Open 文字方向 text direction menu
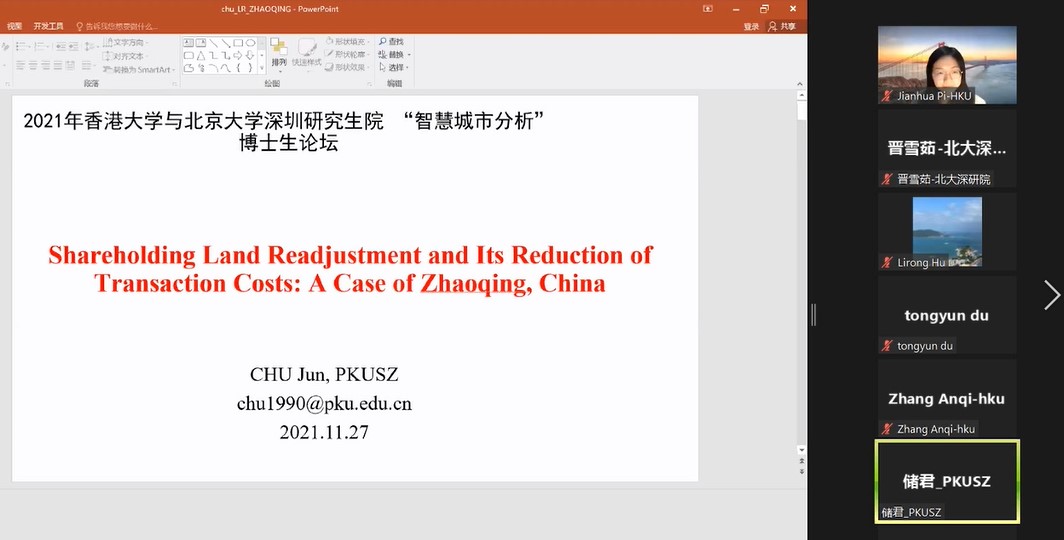 [125, 42]
